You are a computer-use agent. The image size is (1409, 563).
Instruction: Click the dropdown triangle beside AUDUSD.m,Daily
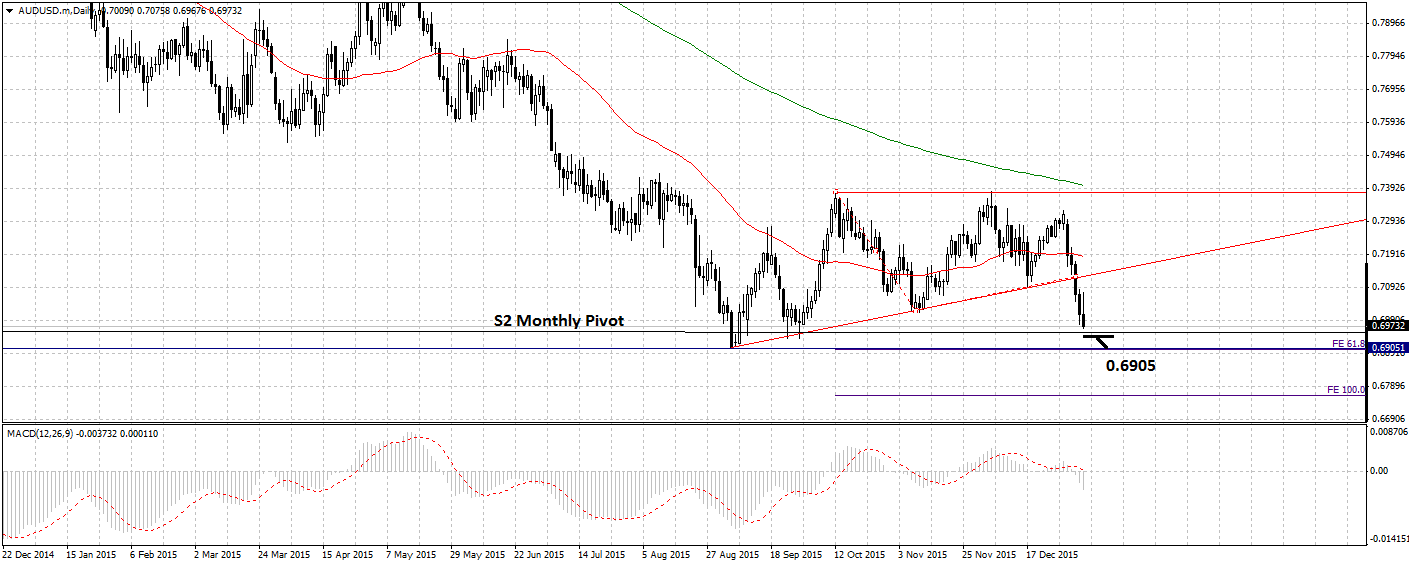[9, 8]
